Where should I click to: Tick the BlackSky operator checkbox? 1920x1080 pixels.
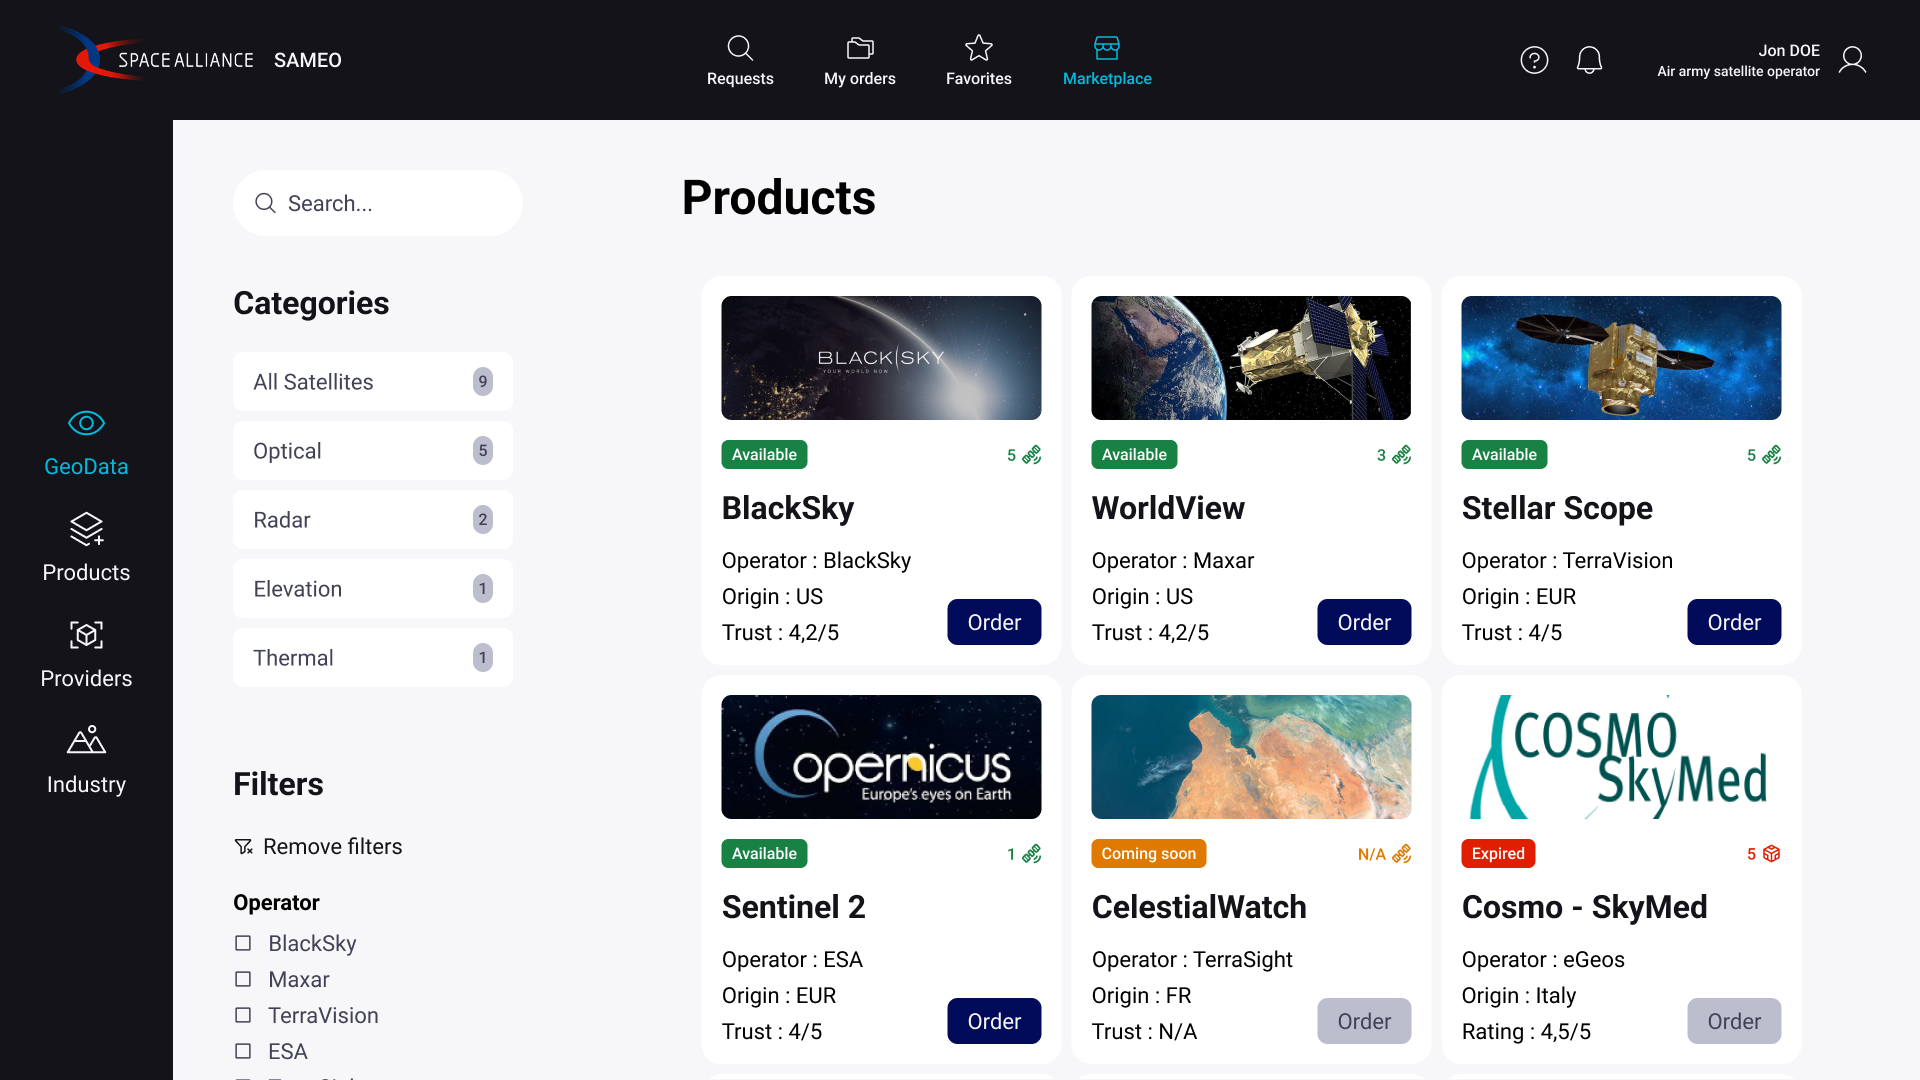click(243, 943)
